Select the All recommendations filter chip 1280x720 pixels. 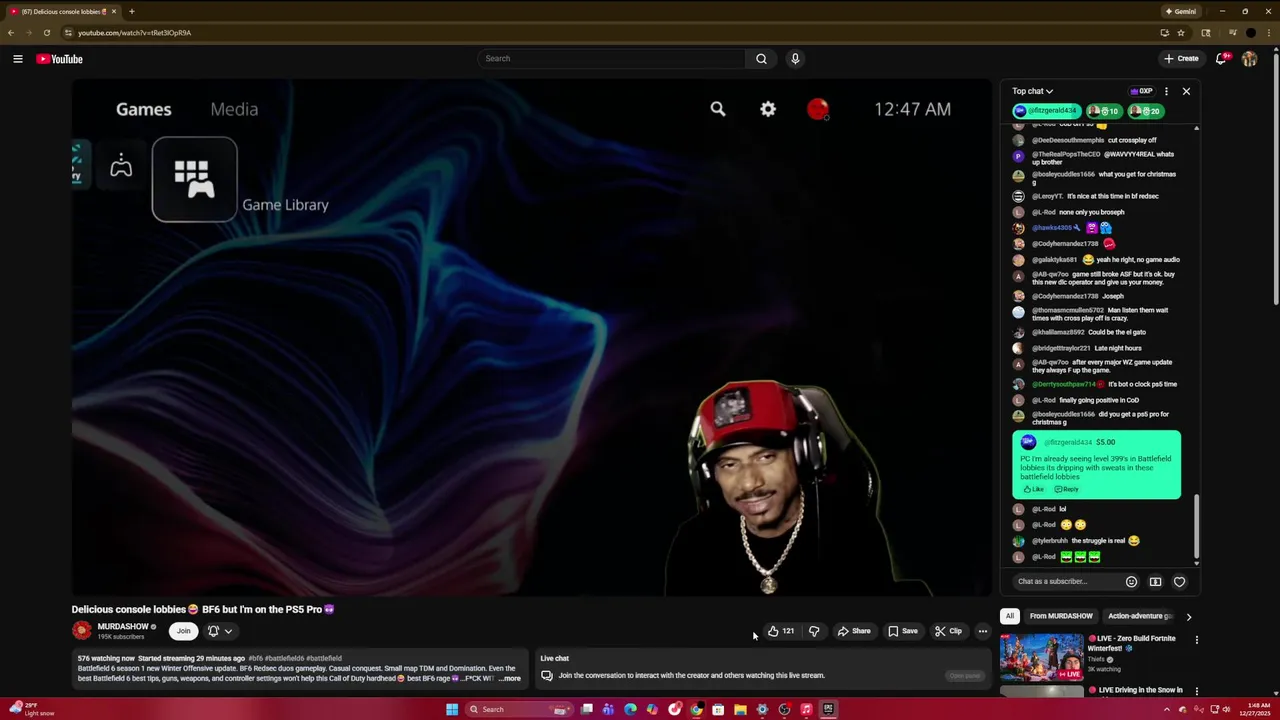pos(1010,616)
